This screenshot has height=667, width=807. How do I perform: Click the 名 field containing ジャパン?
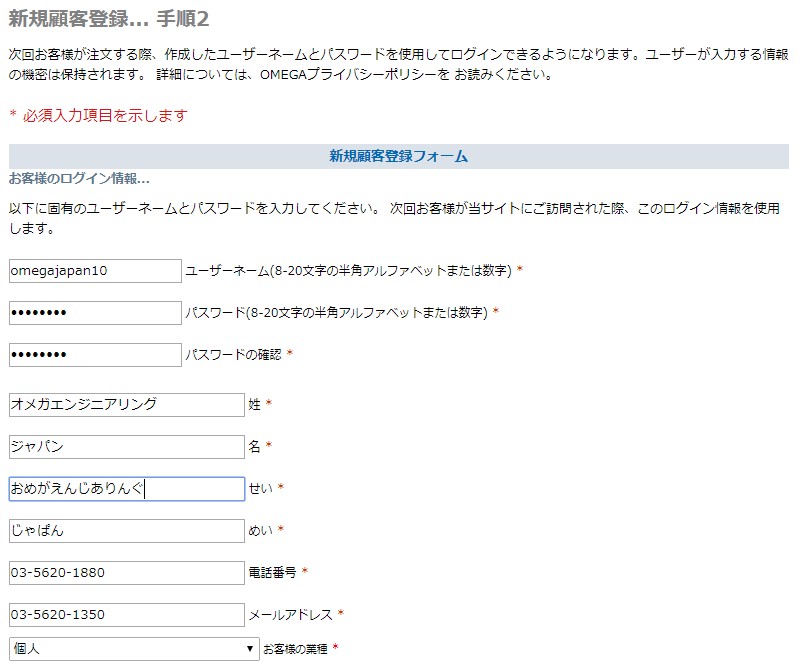(127, 447)
